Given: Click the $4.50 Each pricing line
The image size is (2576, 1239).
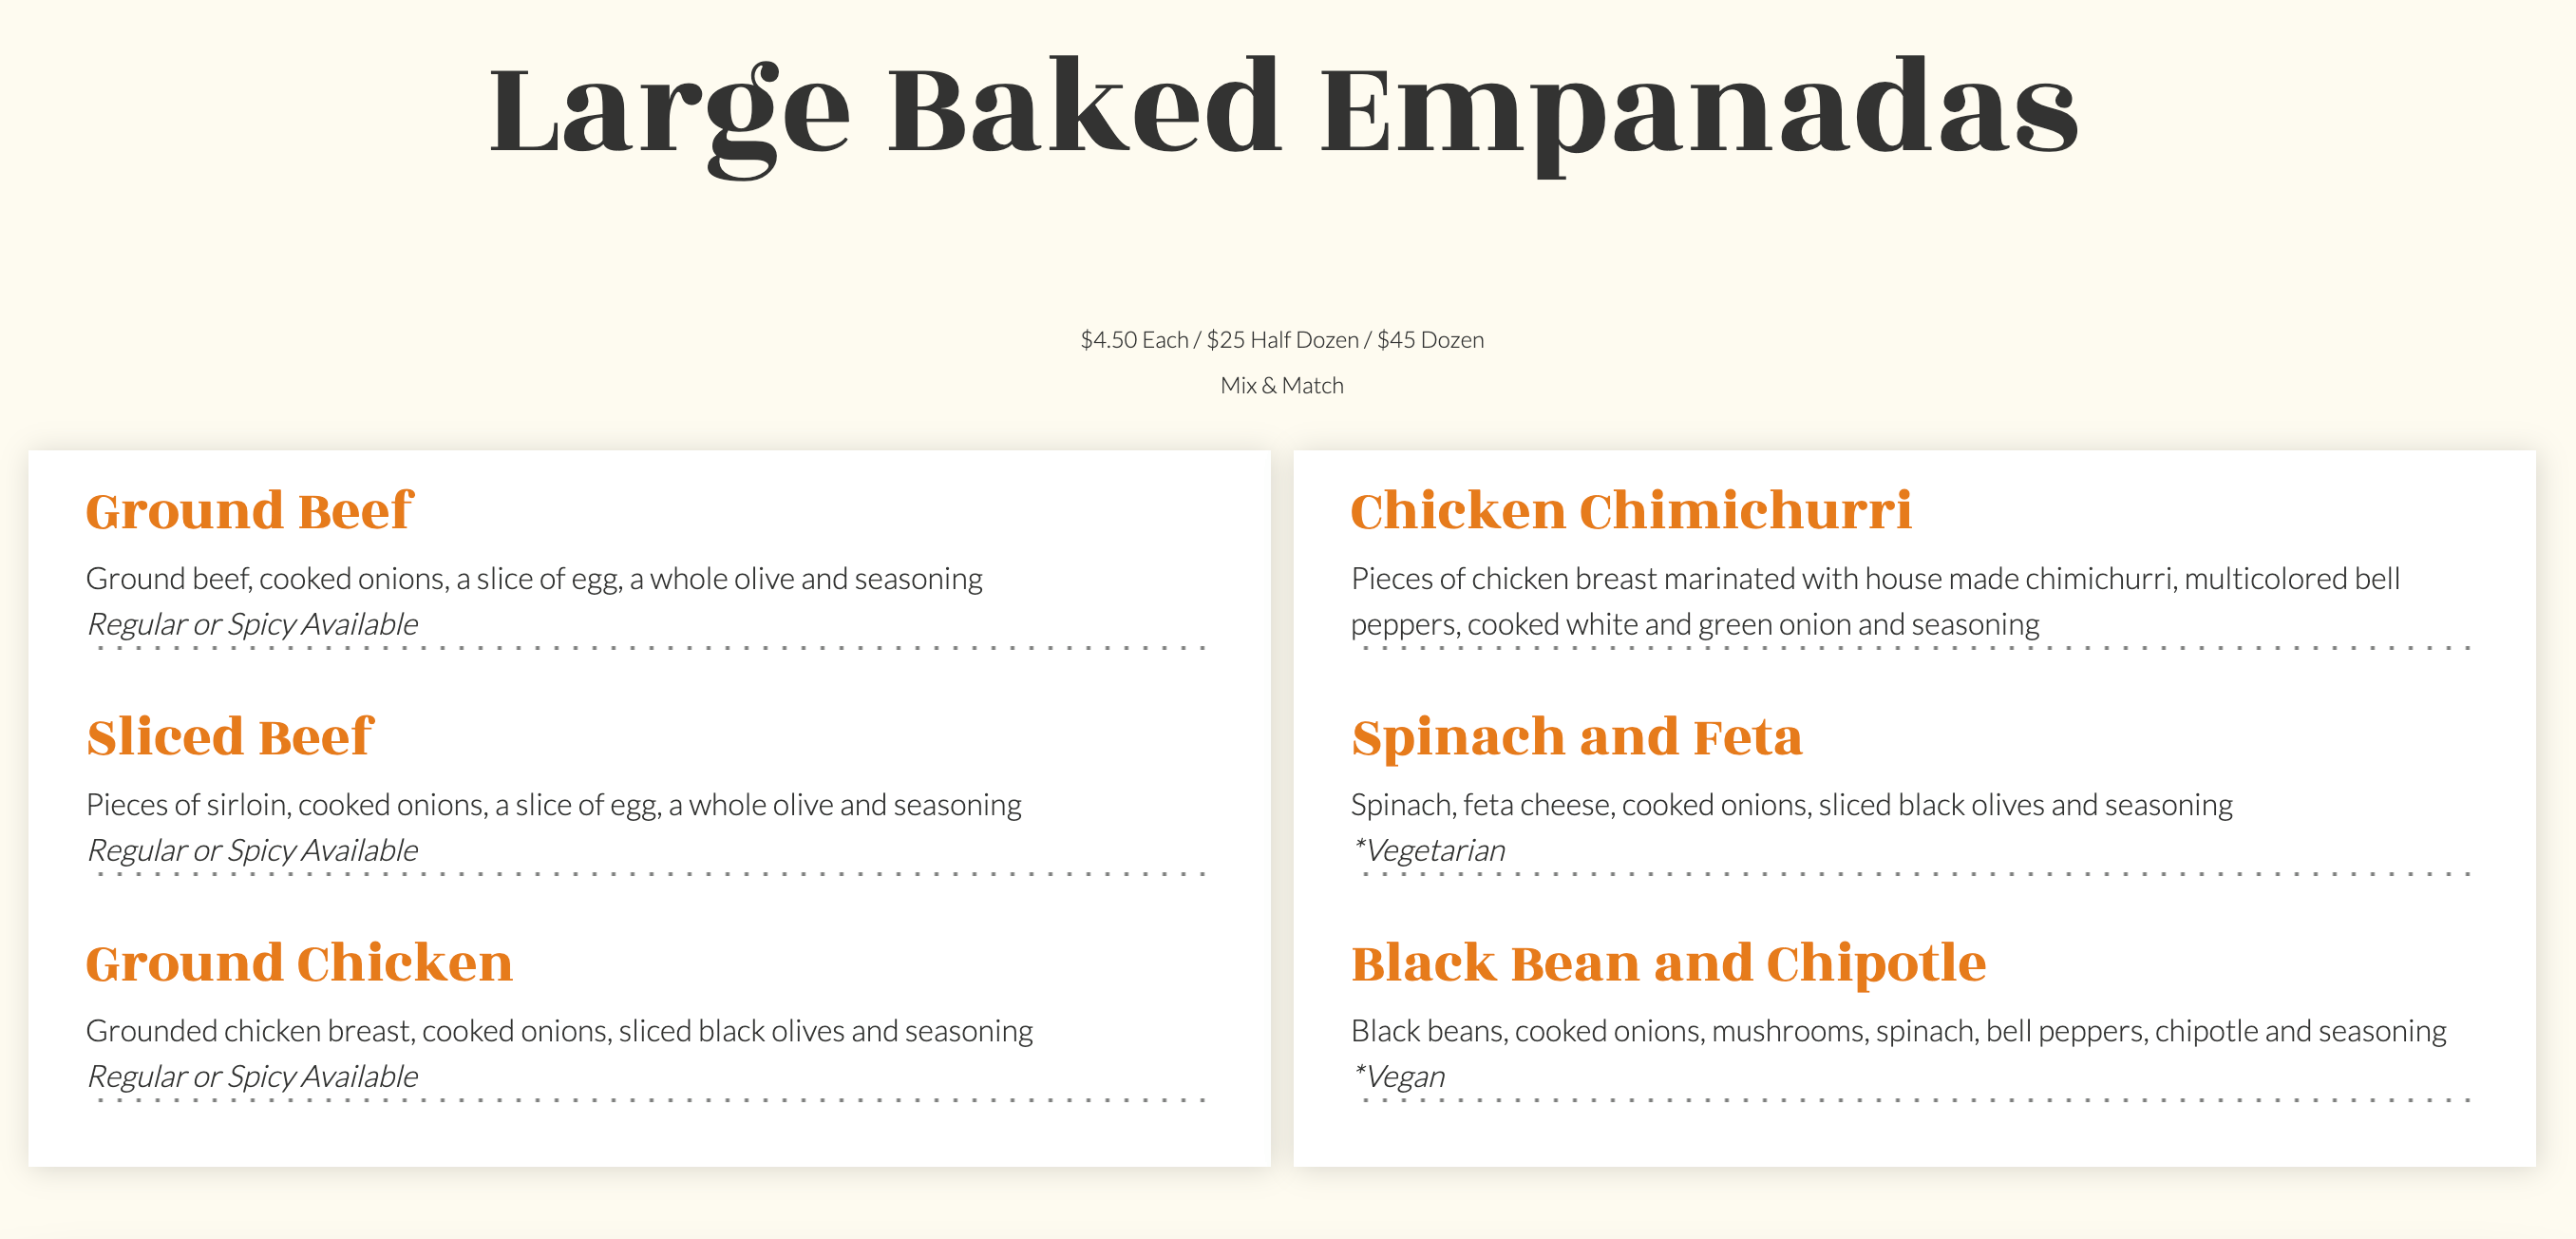Looking at the screenshot, I should click(1282, 340).
